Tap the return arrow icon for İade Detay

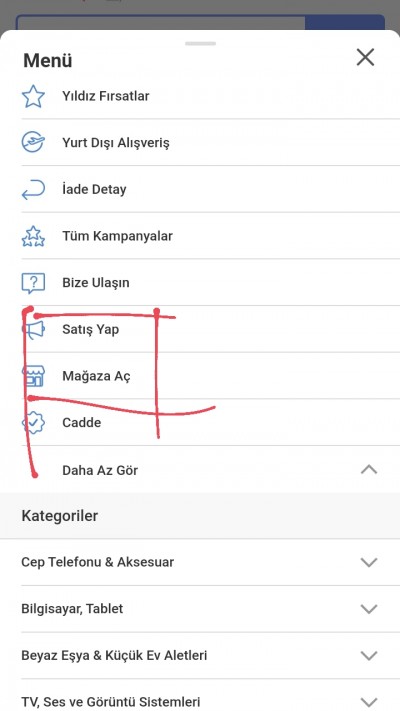tap(33, 190)
